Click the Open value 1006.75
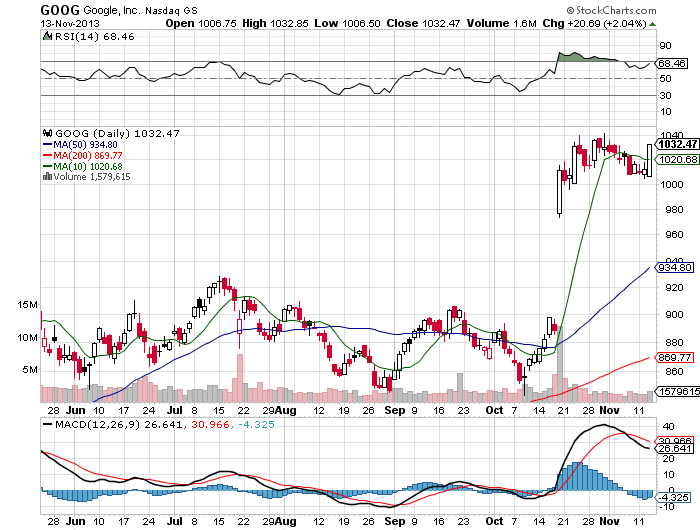This screenshot has height=530, width=700. click(217, 24)
